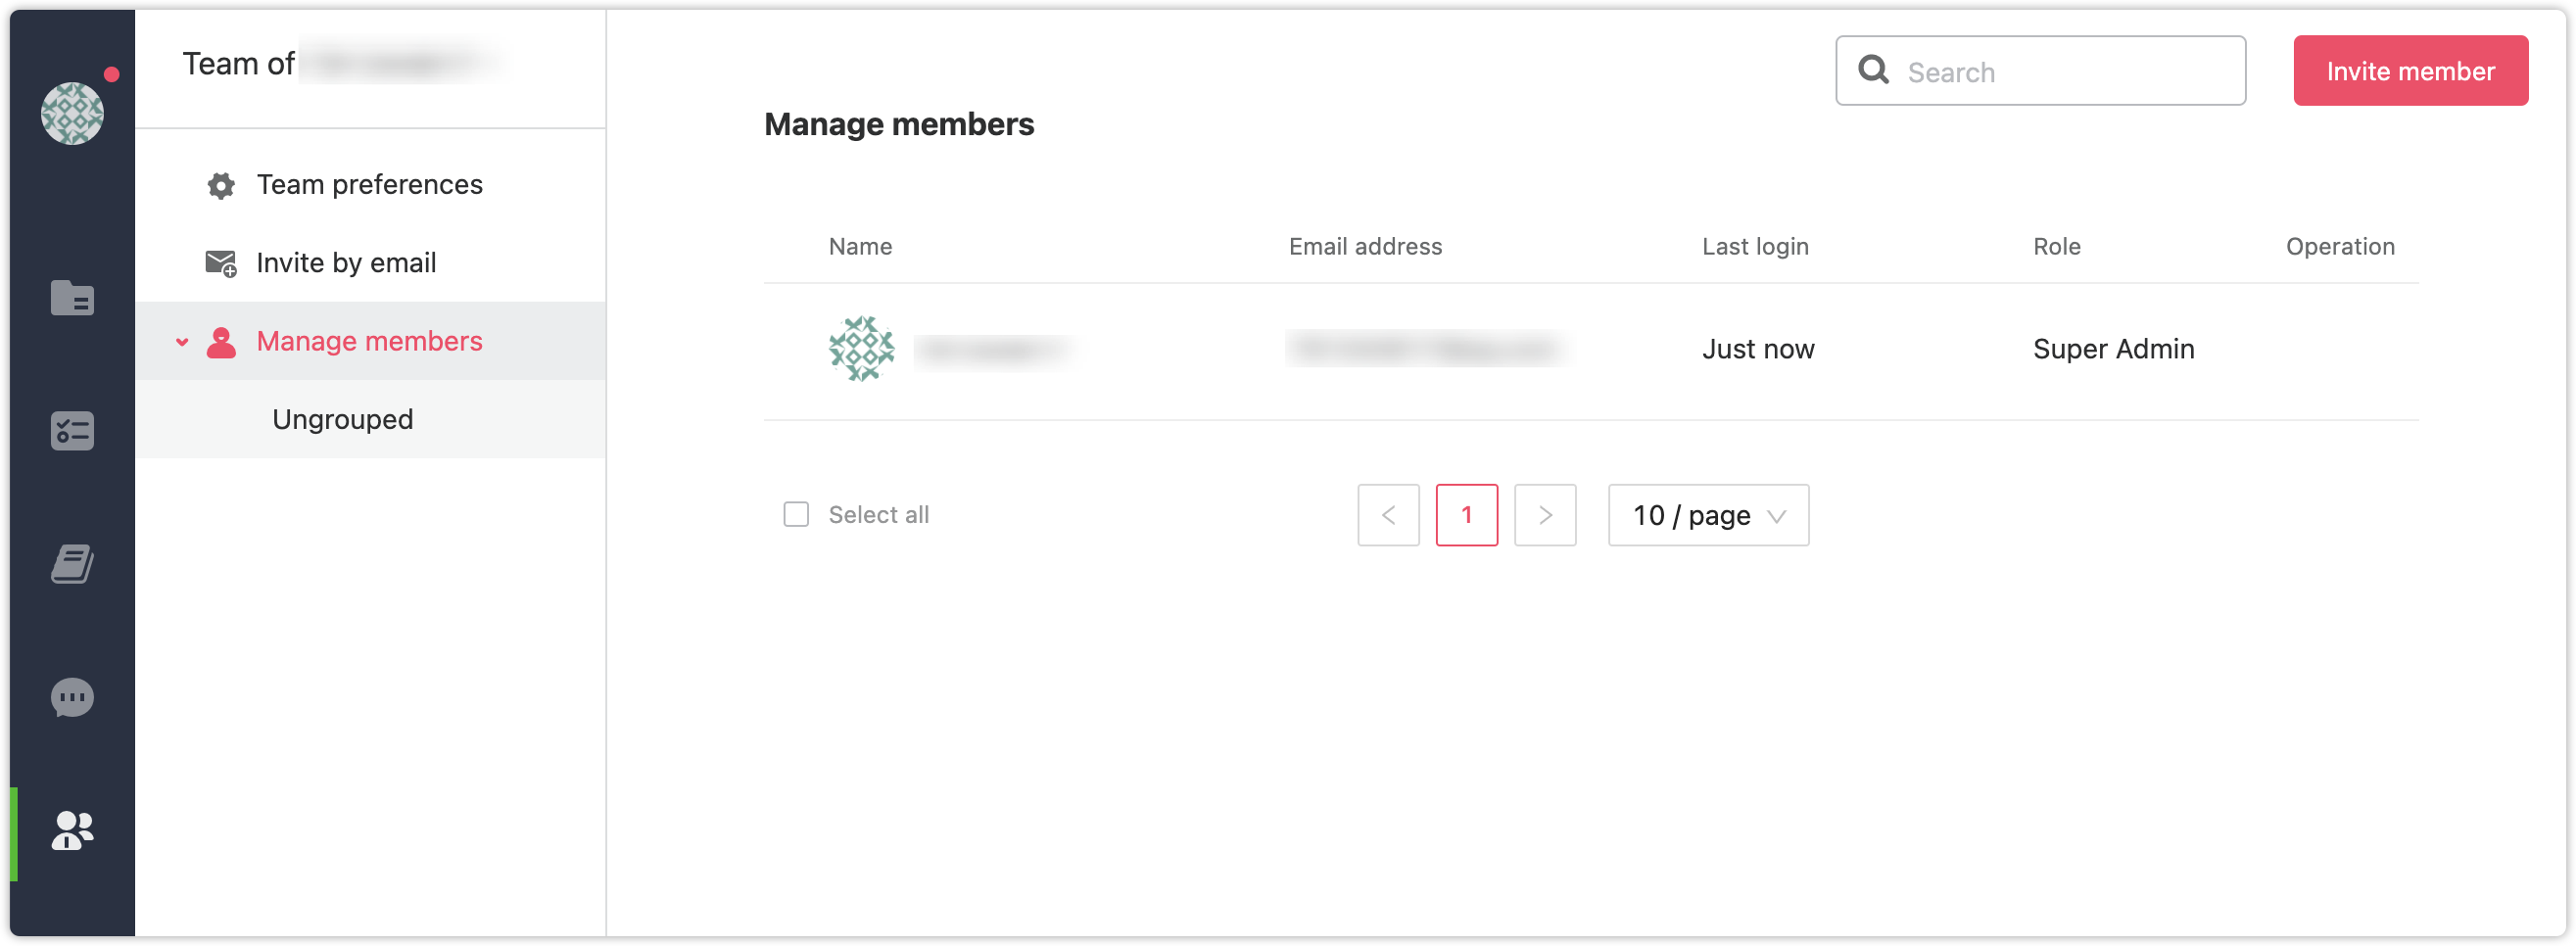Click the gear icon for Team preferences
This screenshot has height=946, width=2576.
click(221, 185)
